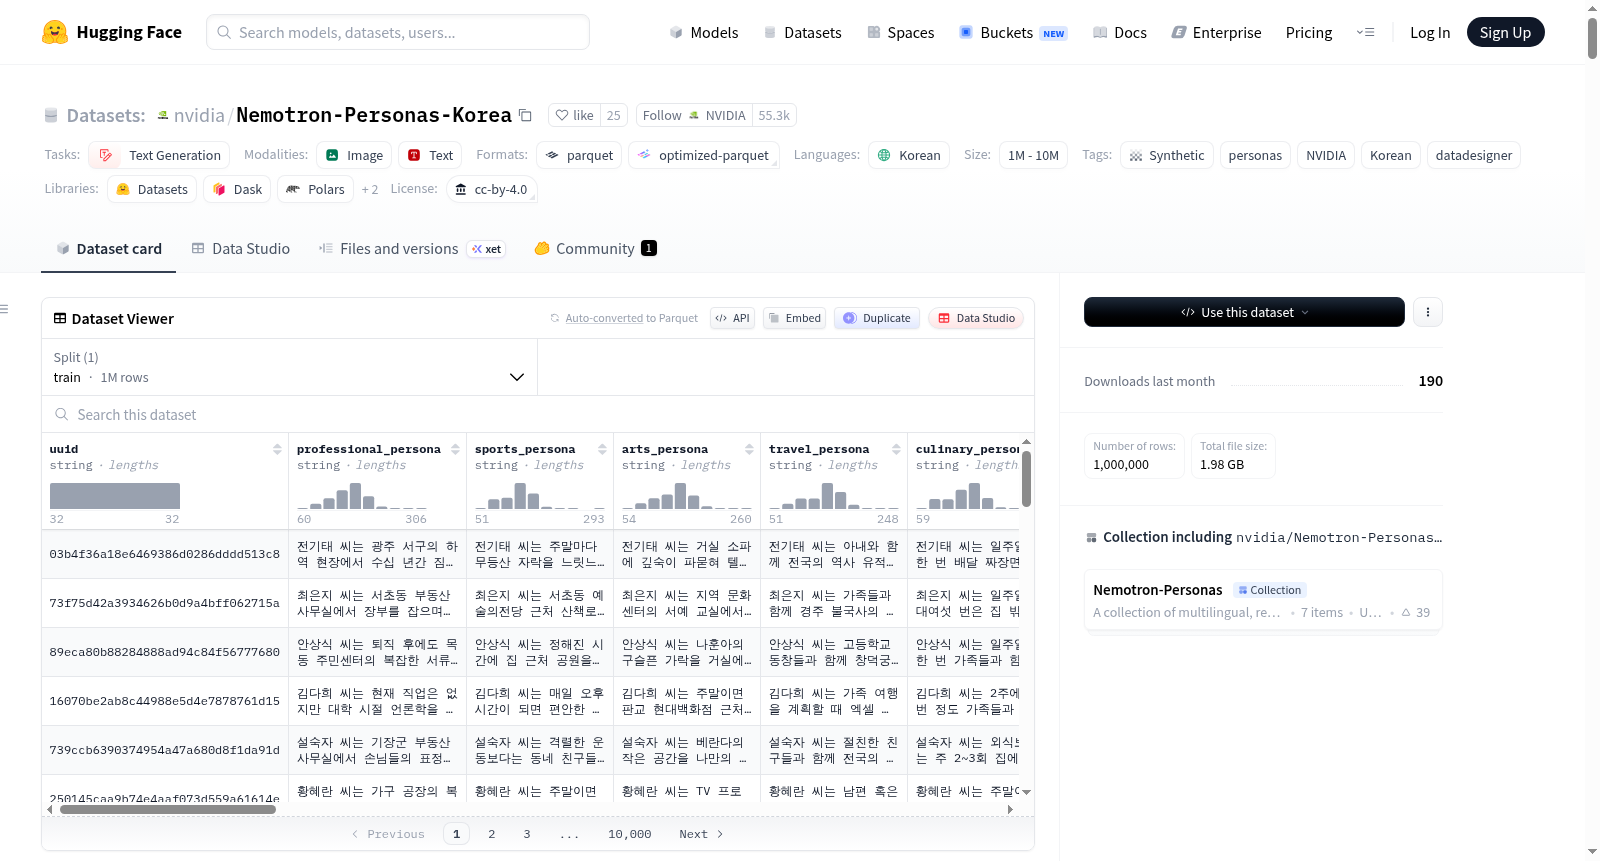Open the Use this dataset dropdown

(x=1244, y=312)
